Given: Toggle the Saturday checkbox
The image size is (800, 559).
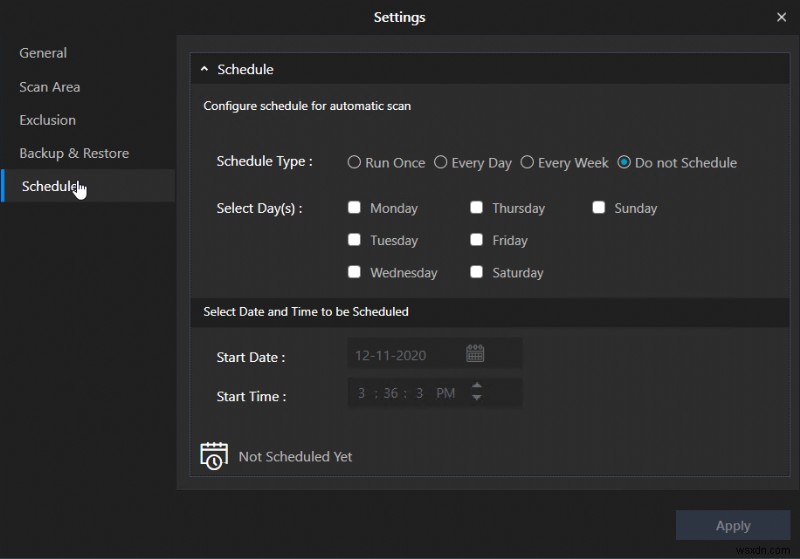Looking at the screenshot, I should tap(477, 272).
